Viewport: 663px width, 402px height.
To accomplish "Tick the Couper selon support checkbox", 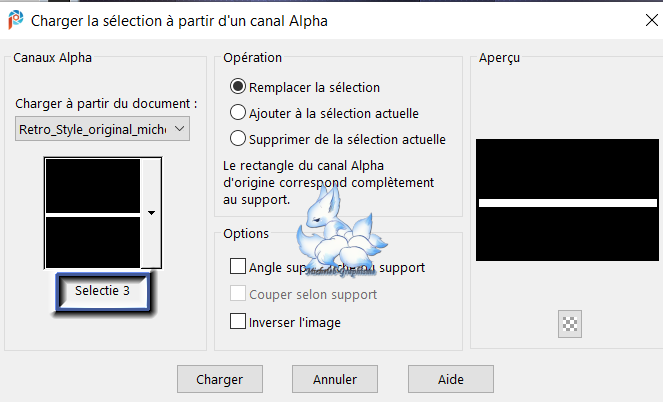I will point(238,294).
